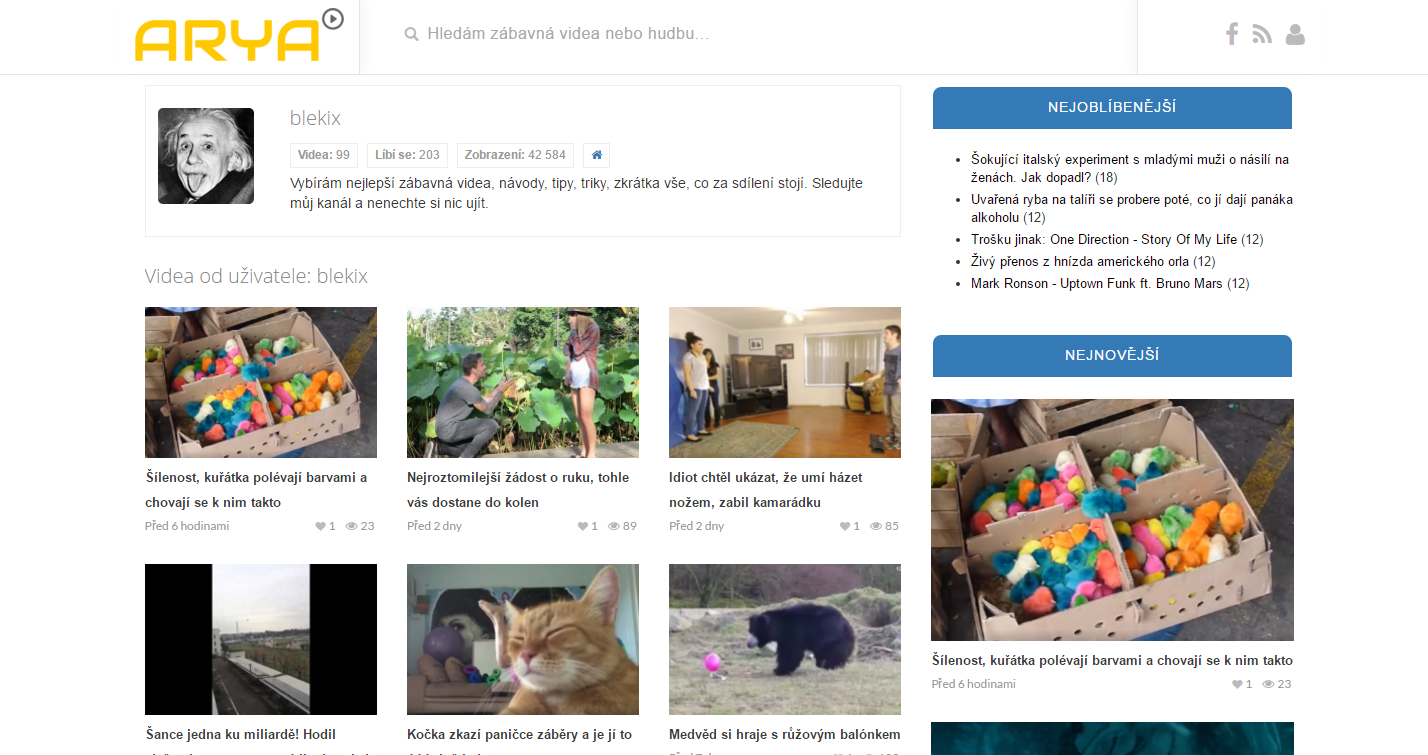This screenshot has height=755, width=1428.
Task: Open the bear with pink balloon thumbnail
Action: [785, 639]
